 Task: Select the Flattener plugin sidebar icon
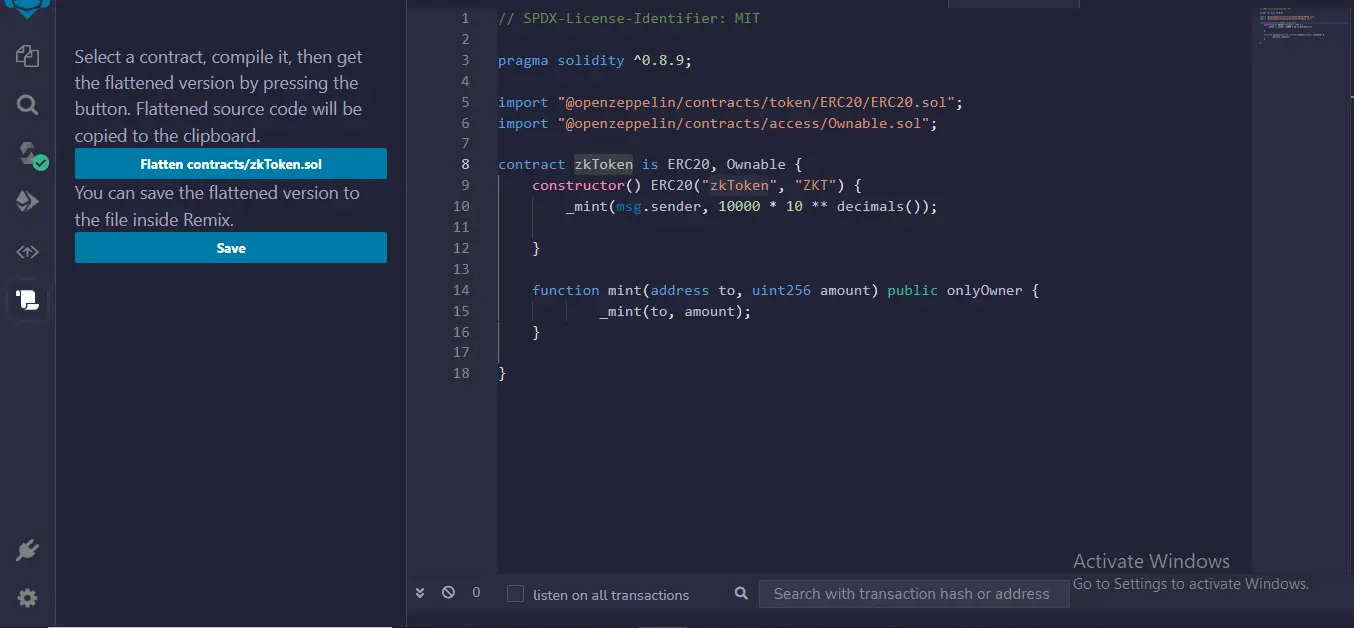27,298
